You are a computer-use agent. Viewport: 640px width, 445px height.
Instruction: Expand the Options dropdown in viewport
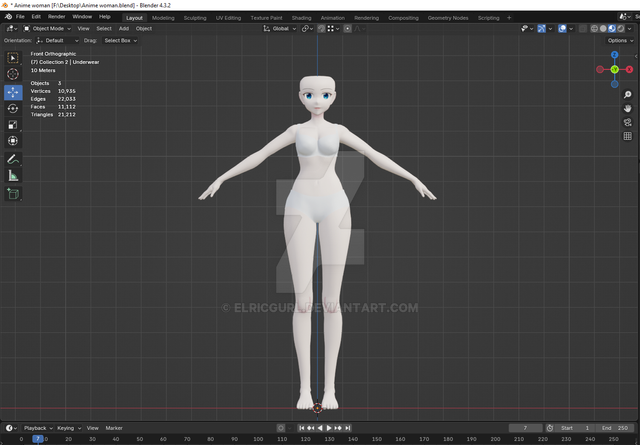click(x=618, y=41)
